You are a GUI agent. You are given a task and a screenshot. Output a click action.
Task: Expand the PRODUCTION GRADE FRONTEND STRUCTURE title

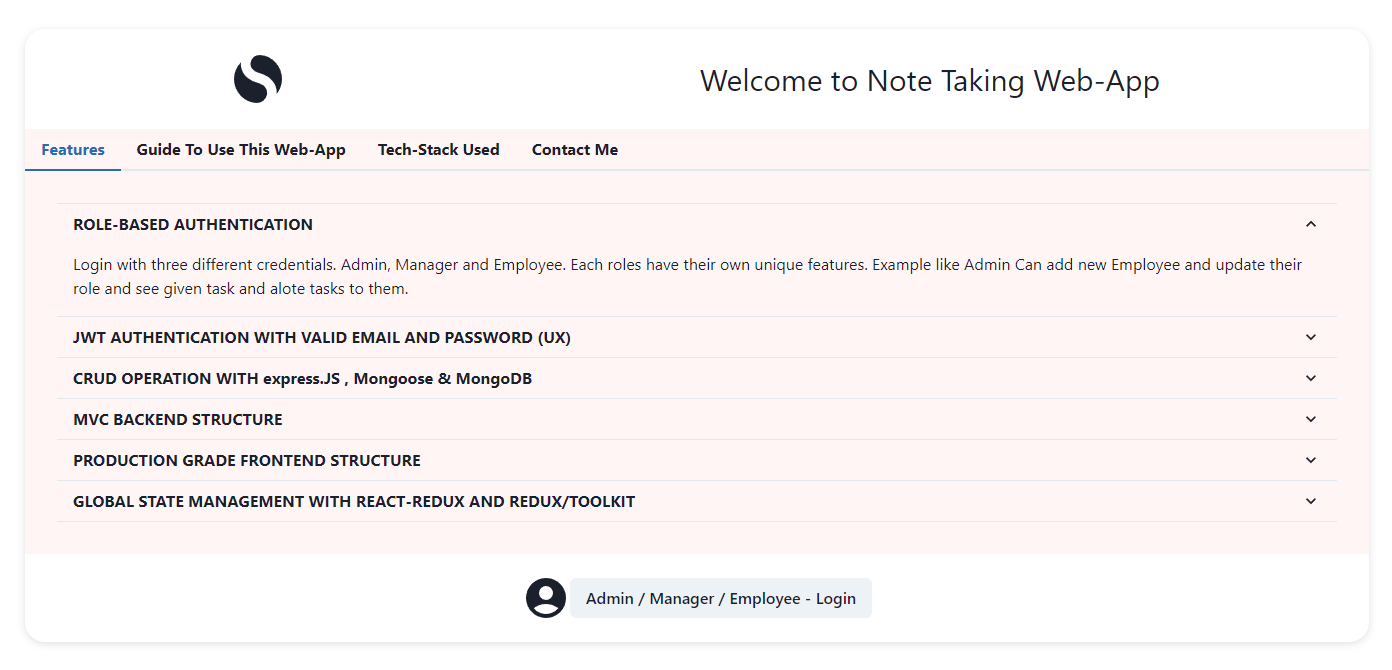click(247, 461)
